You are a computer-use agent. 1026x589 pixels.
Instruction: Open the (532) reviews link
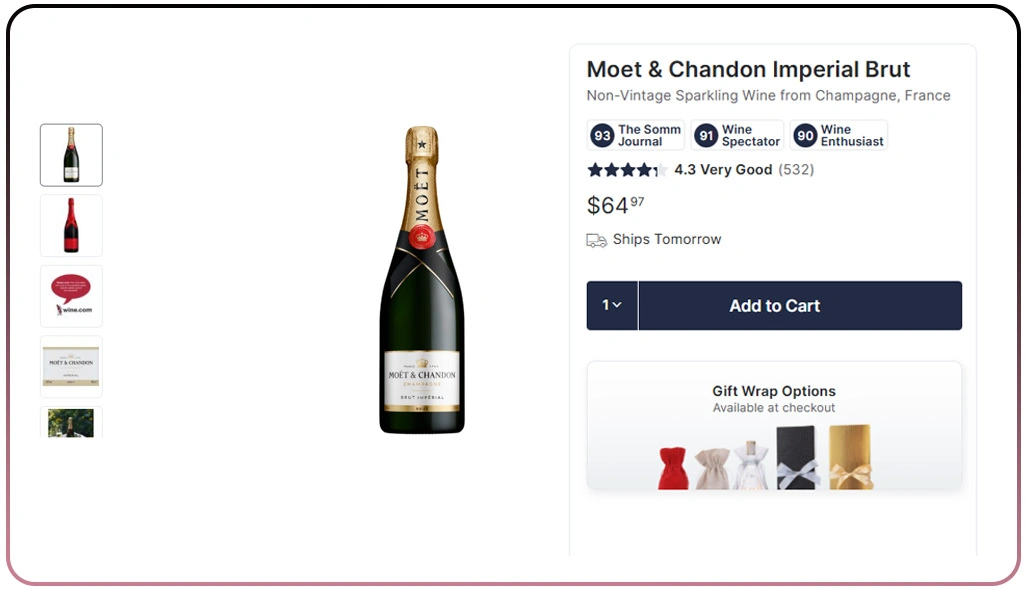(795, 170)
